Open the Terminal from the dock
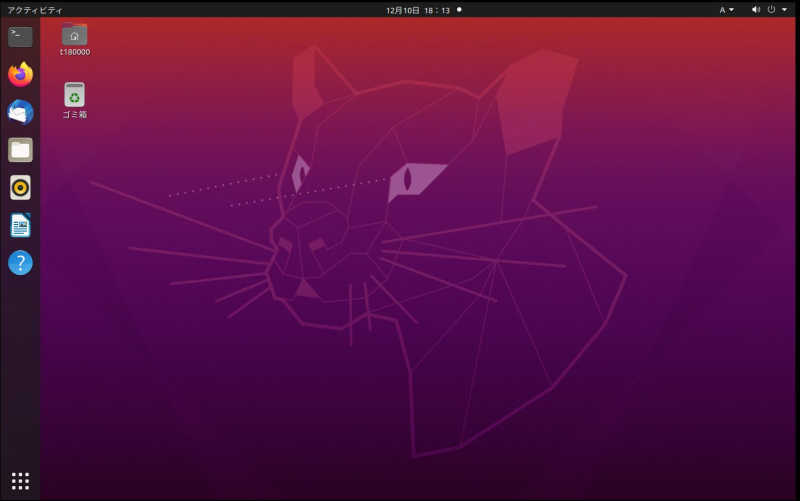 coord(20,37)
